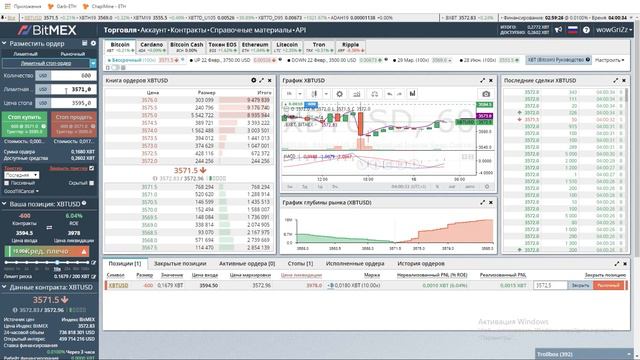The image size is (640, 360).
Task: Open the wowGriZz account dropdown
Action: click(614, 30)
